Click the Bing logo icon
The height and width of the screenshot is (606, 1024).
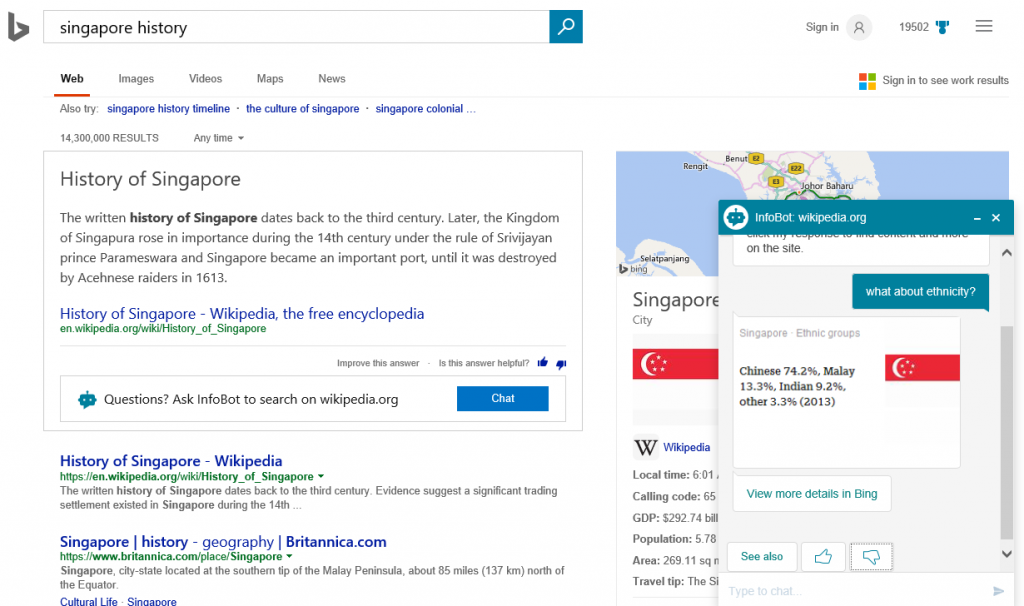click(18, 27)
